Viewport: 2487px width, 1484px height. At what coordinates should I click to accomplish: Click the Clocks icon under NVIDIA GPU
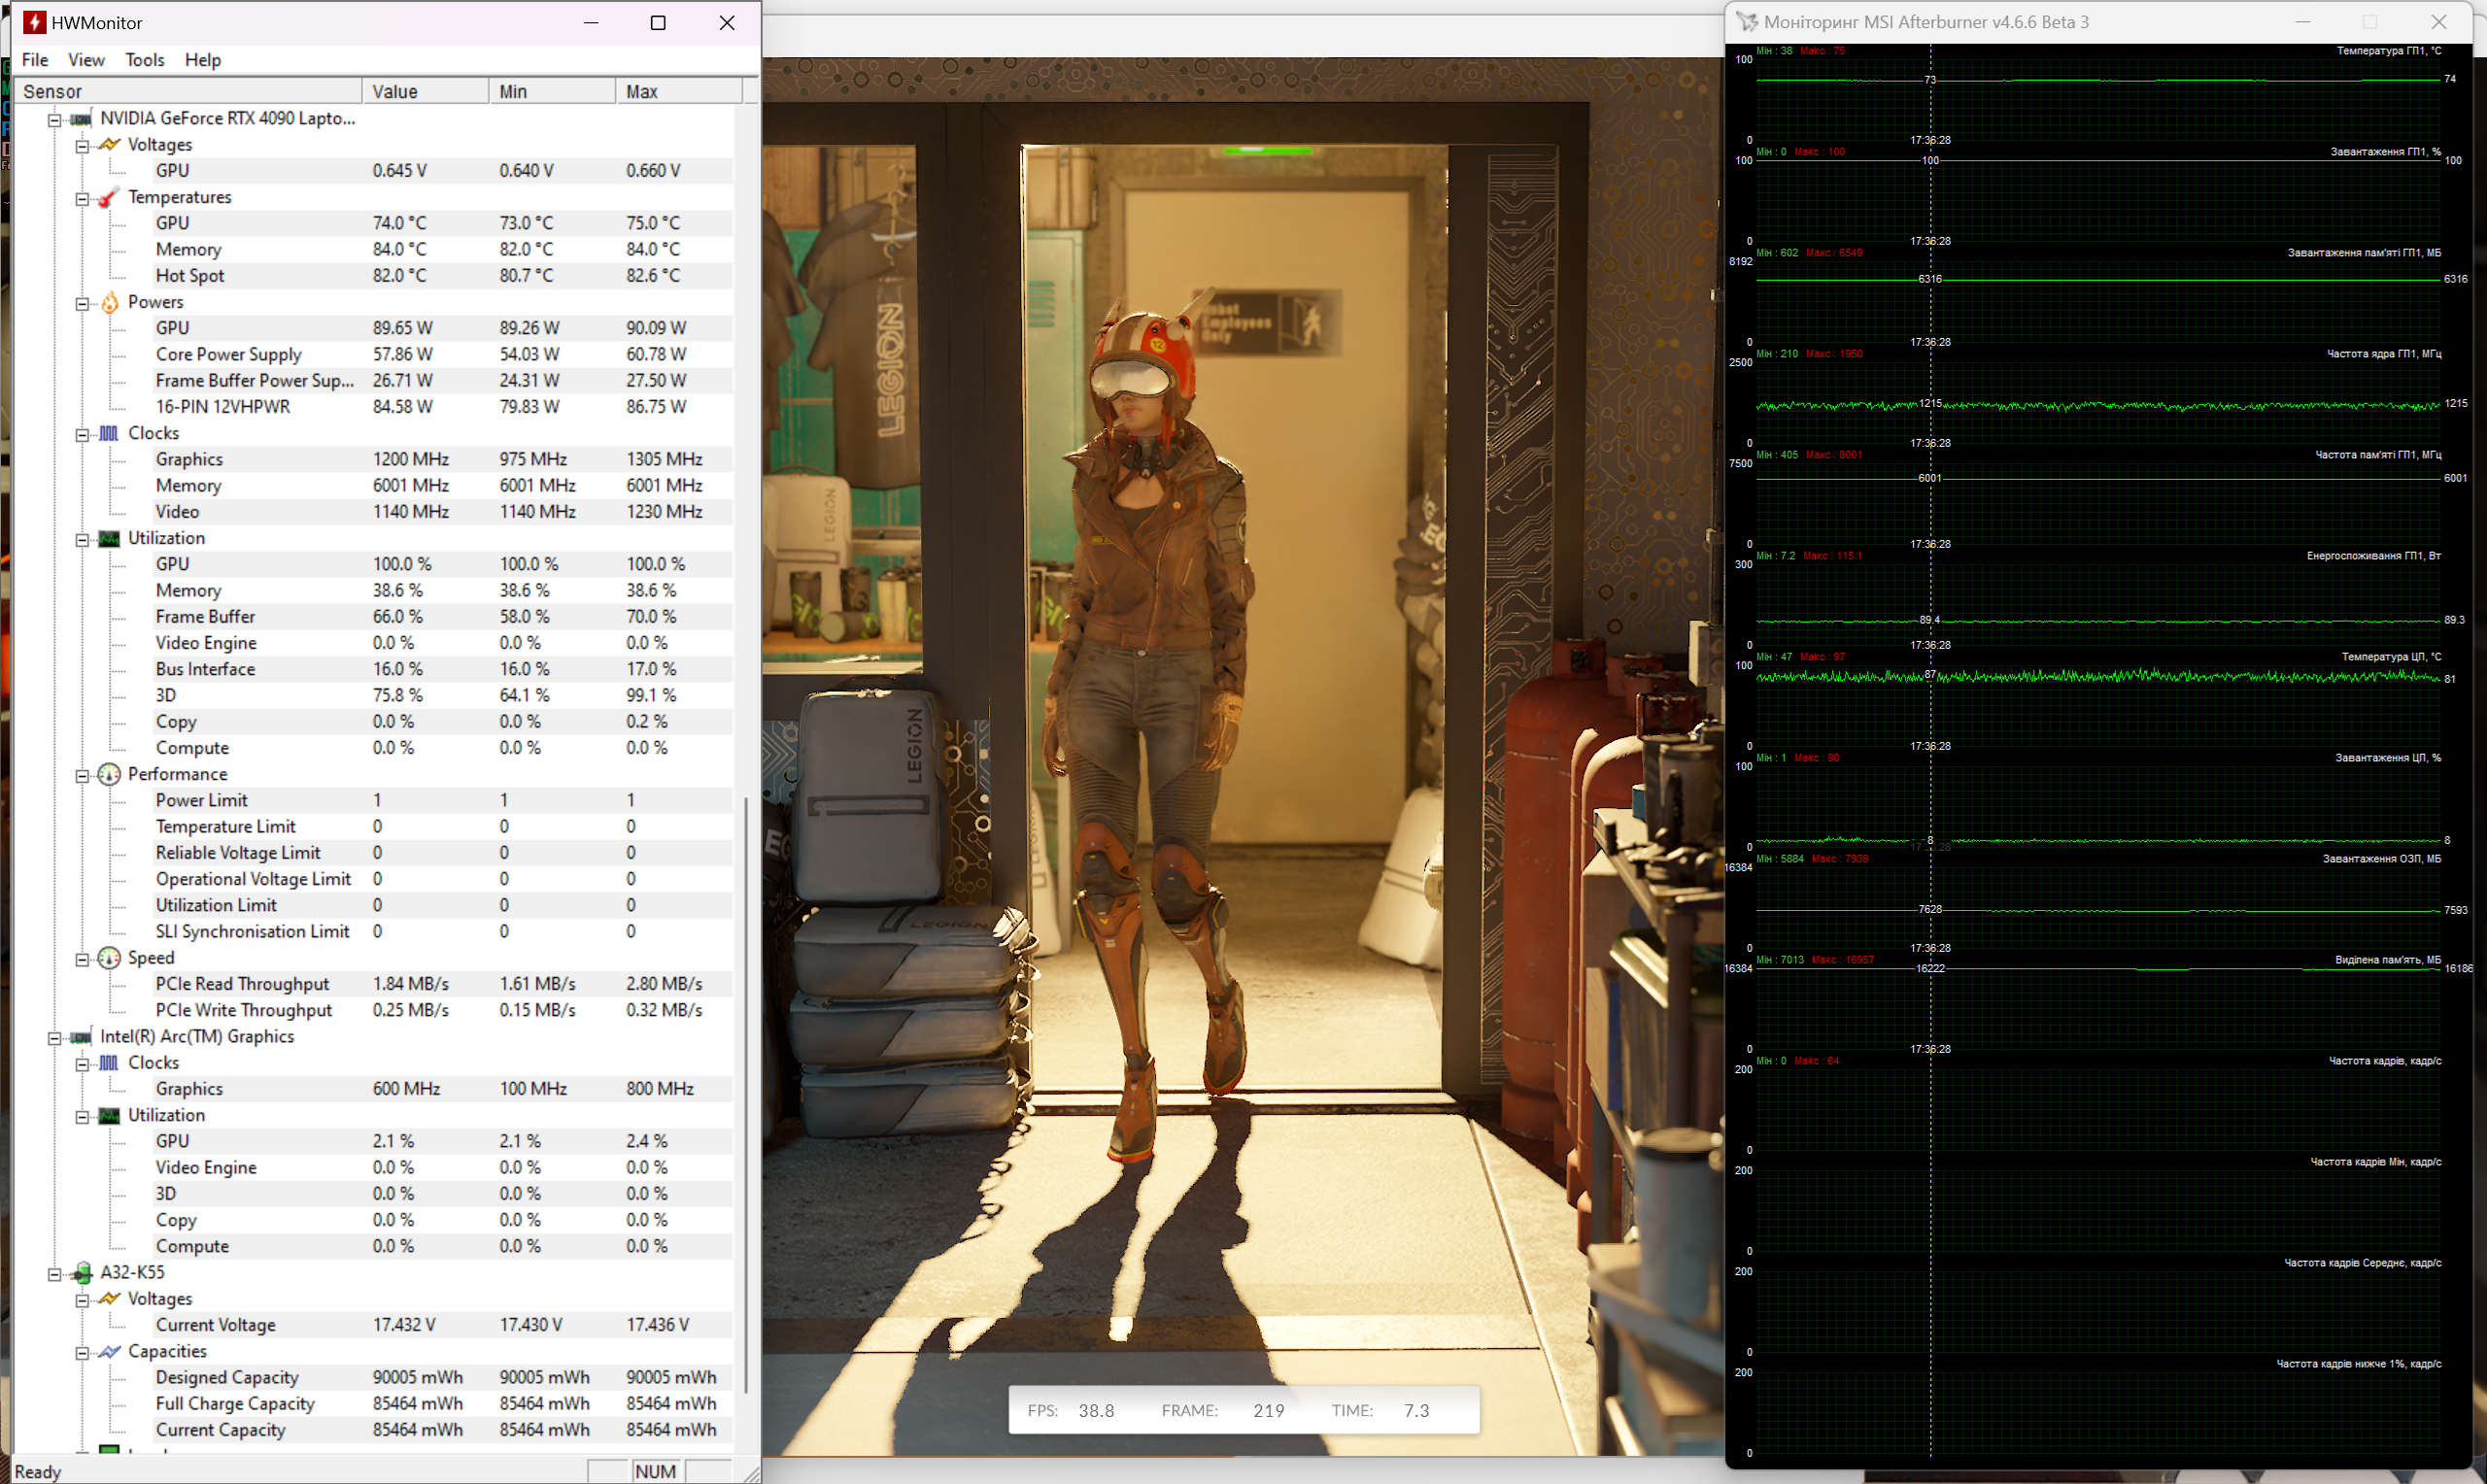[109, 433]
